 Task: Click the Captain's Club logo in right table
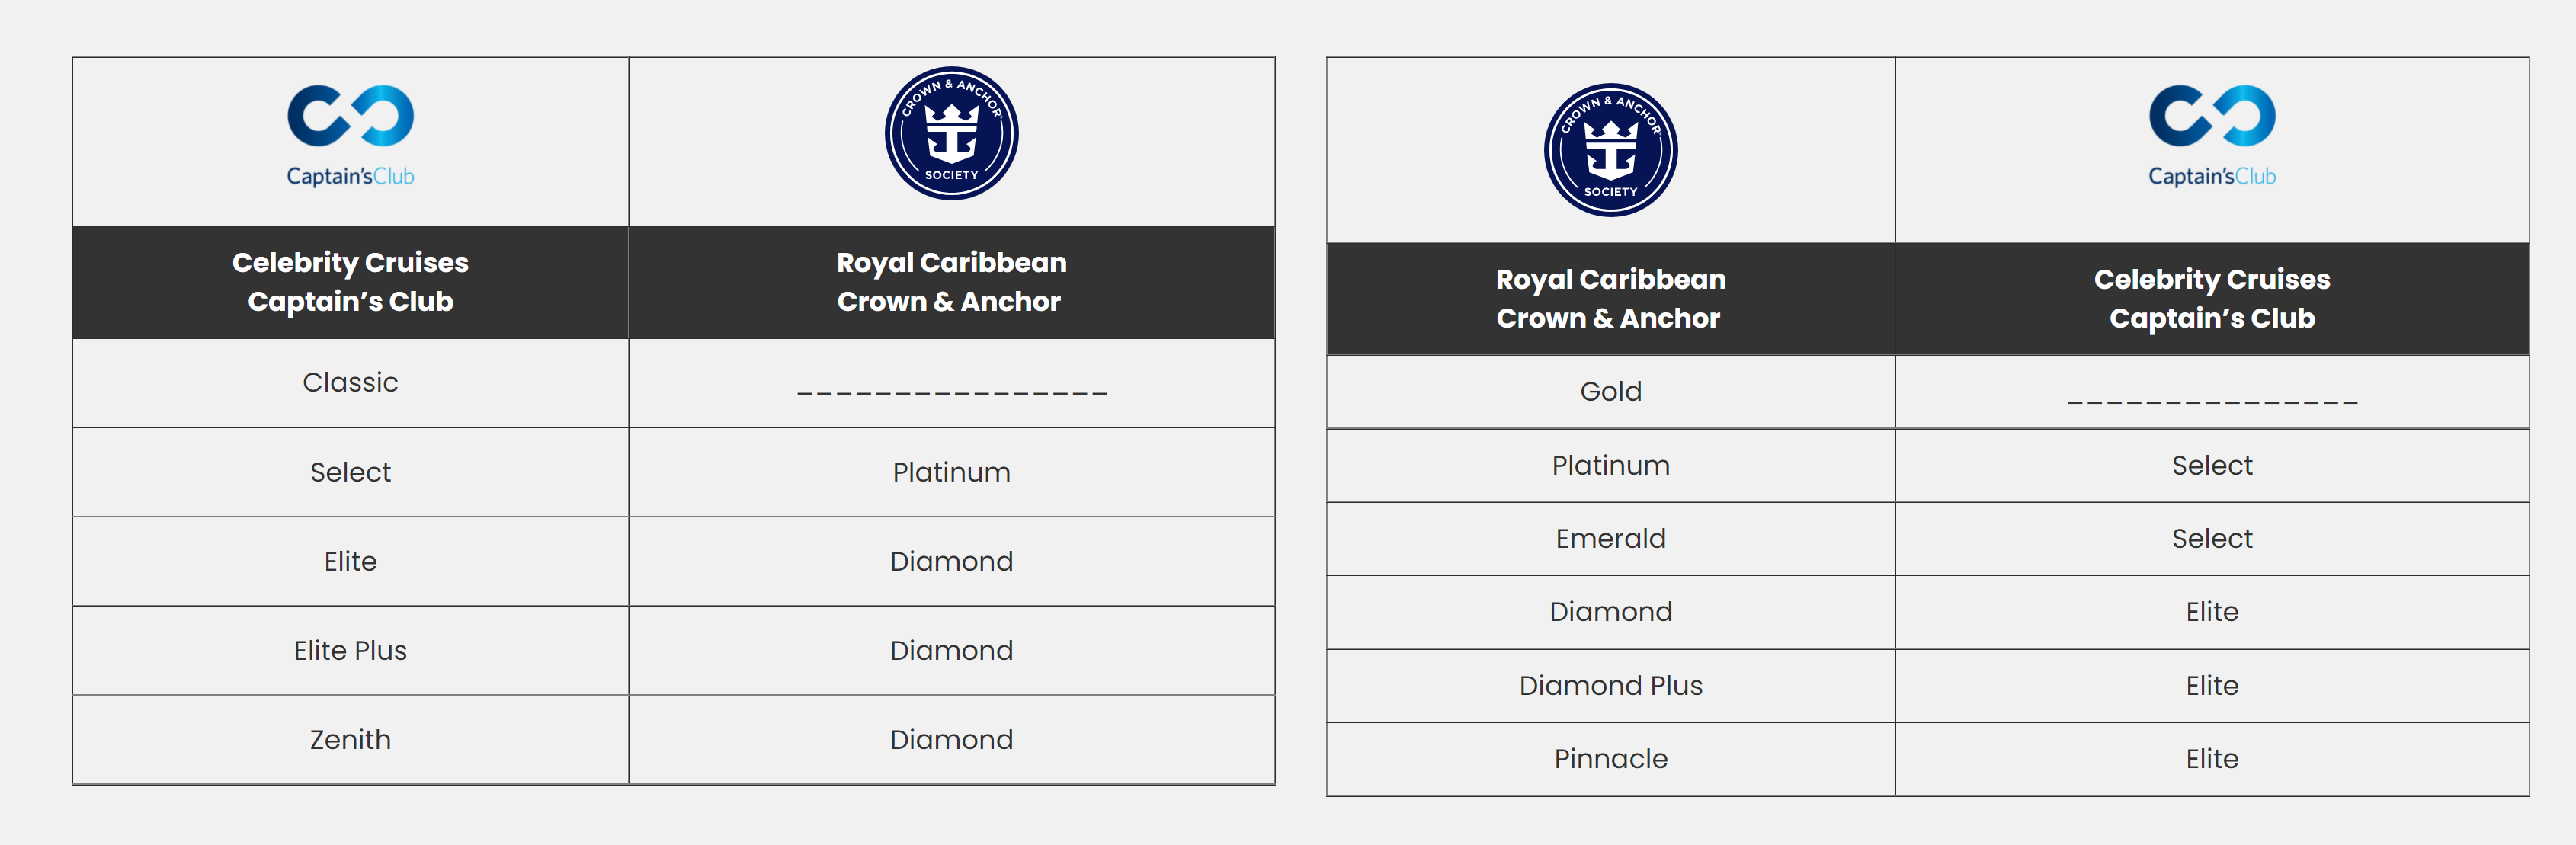[x=2212, y=136]
